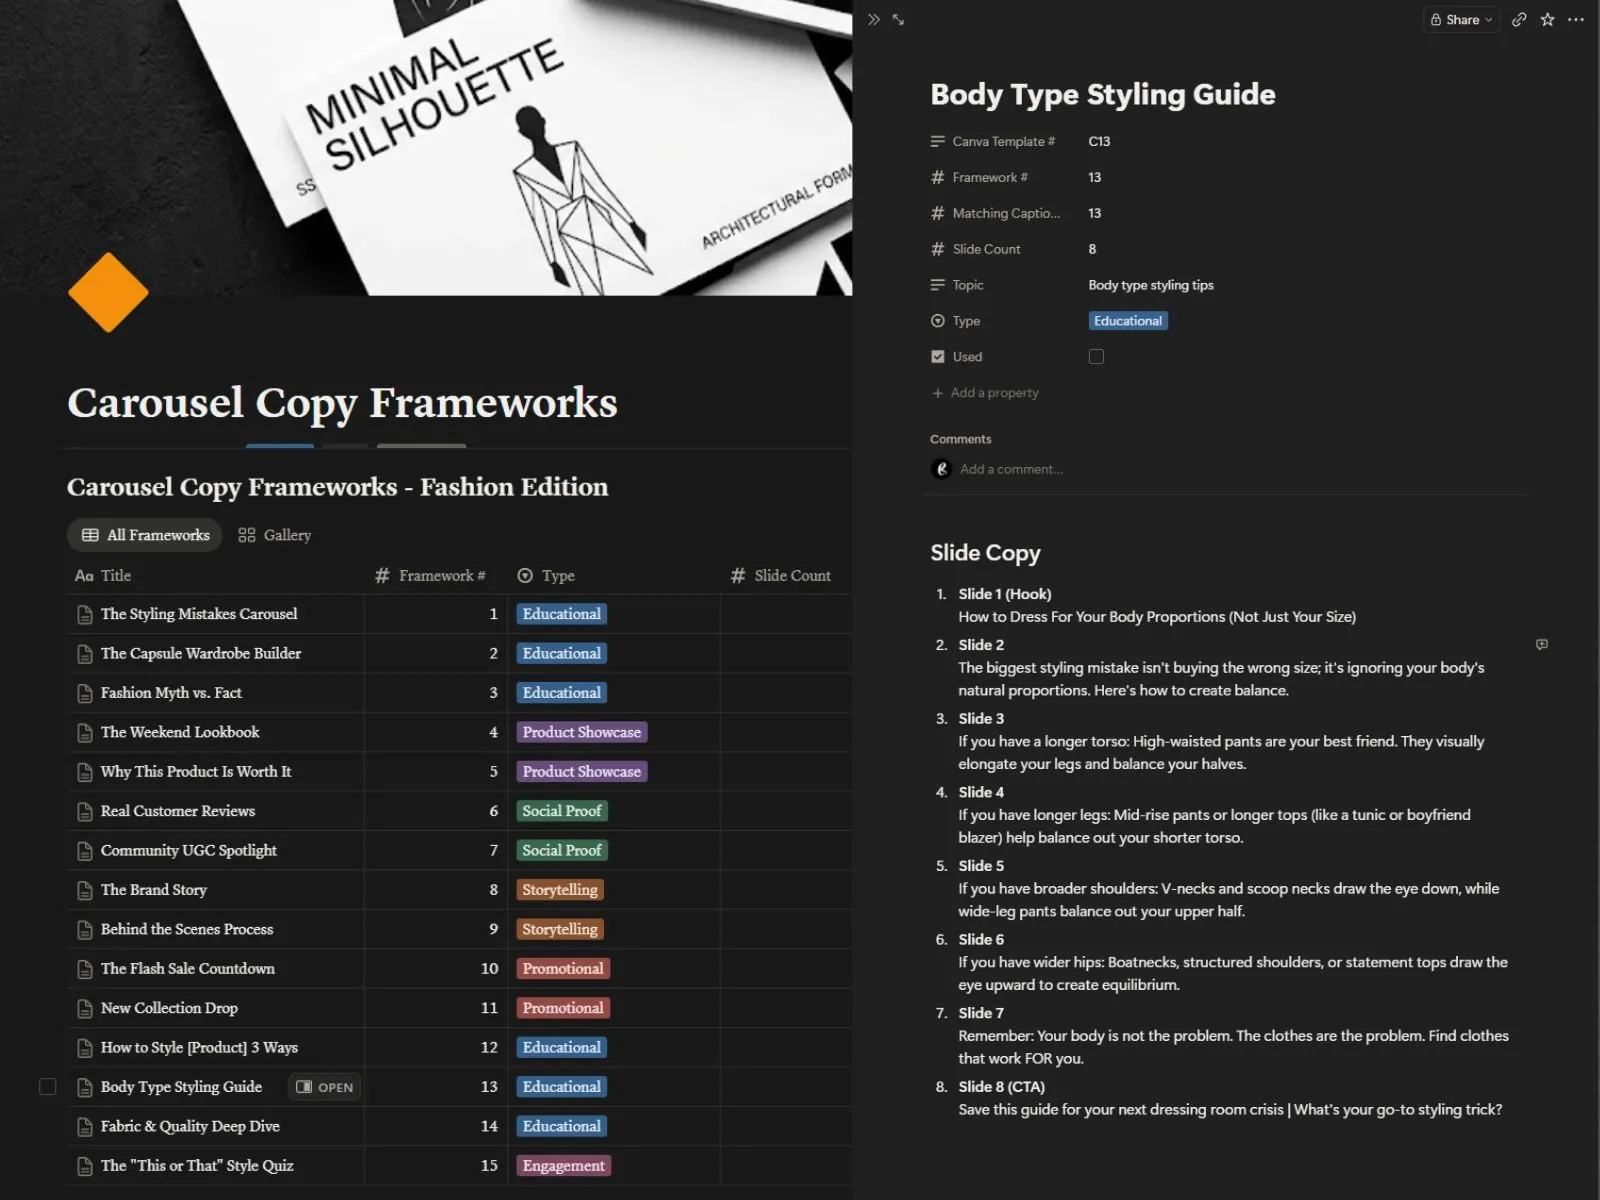The image size is (1600, 1200).
Task: Click the Framework # property hash icon
Action: pyautogui.click(x=938, y=177)
